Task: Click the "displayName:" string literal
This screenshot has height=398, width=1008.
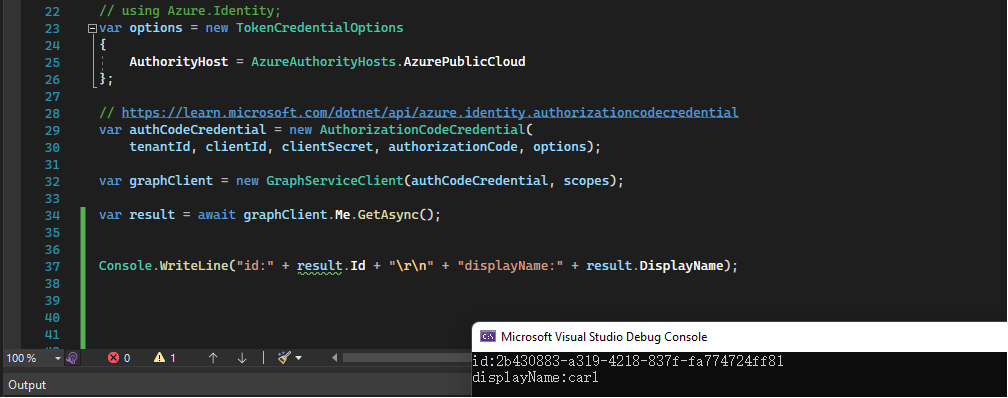Action: (510, 266)
